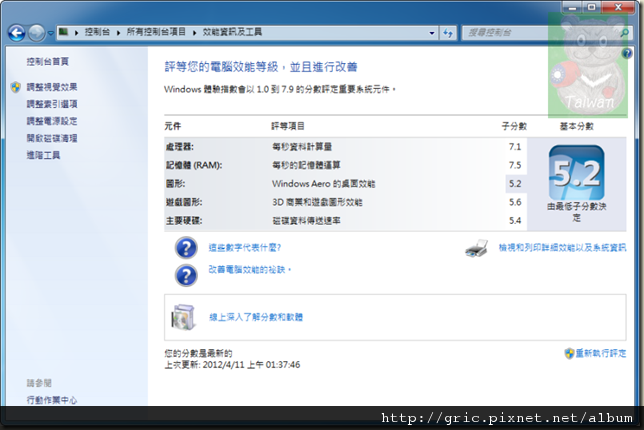The width and height of the screenshot is (644, 430).
Task: Click the gaming graphics subscore 5.6
Action: pyautogui.click(x=515, y=202)
